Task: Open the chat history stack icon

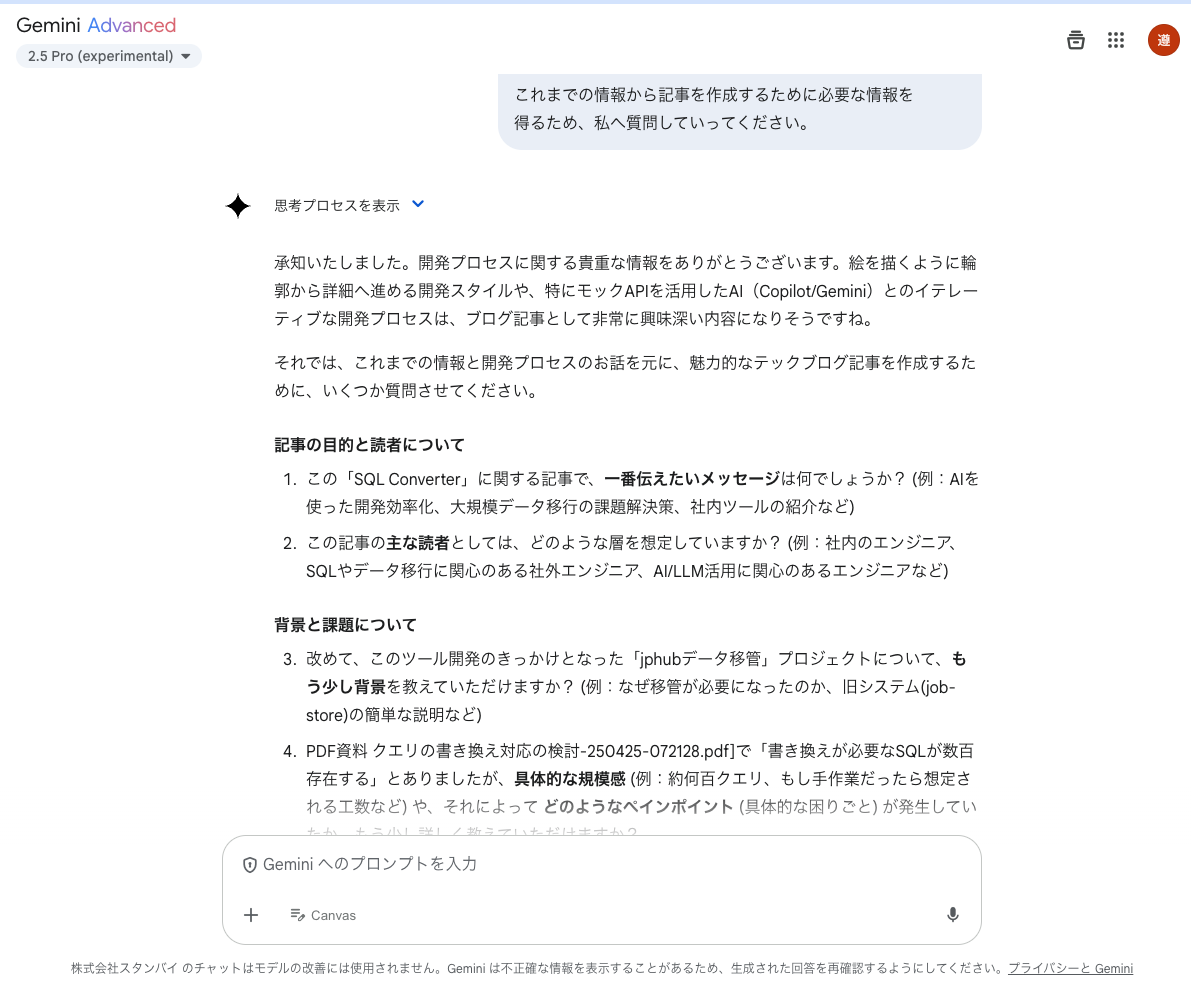Action: pos(1076,40)
